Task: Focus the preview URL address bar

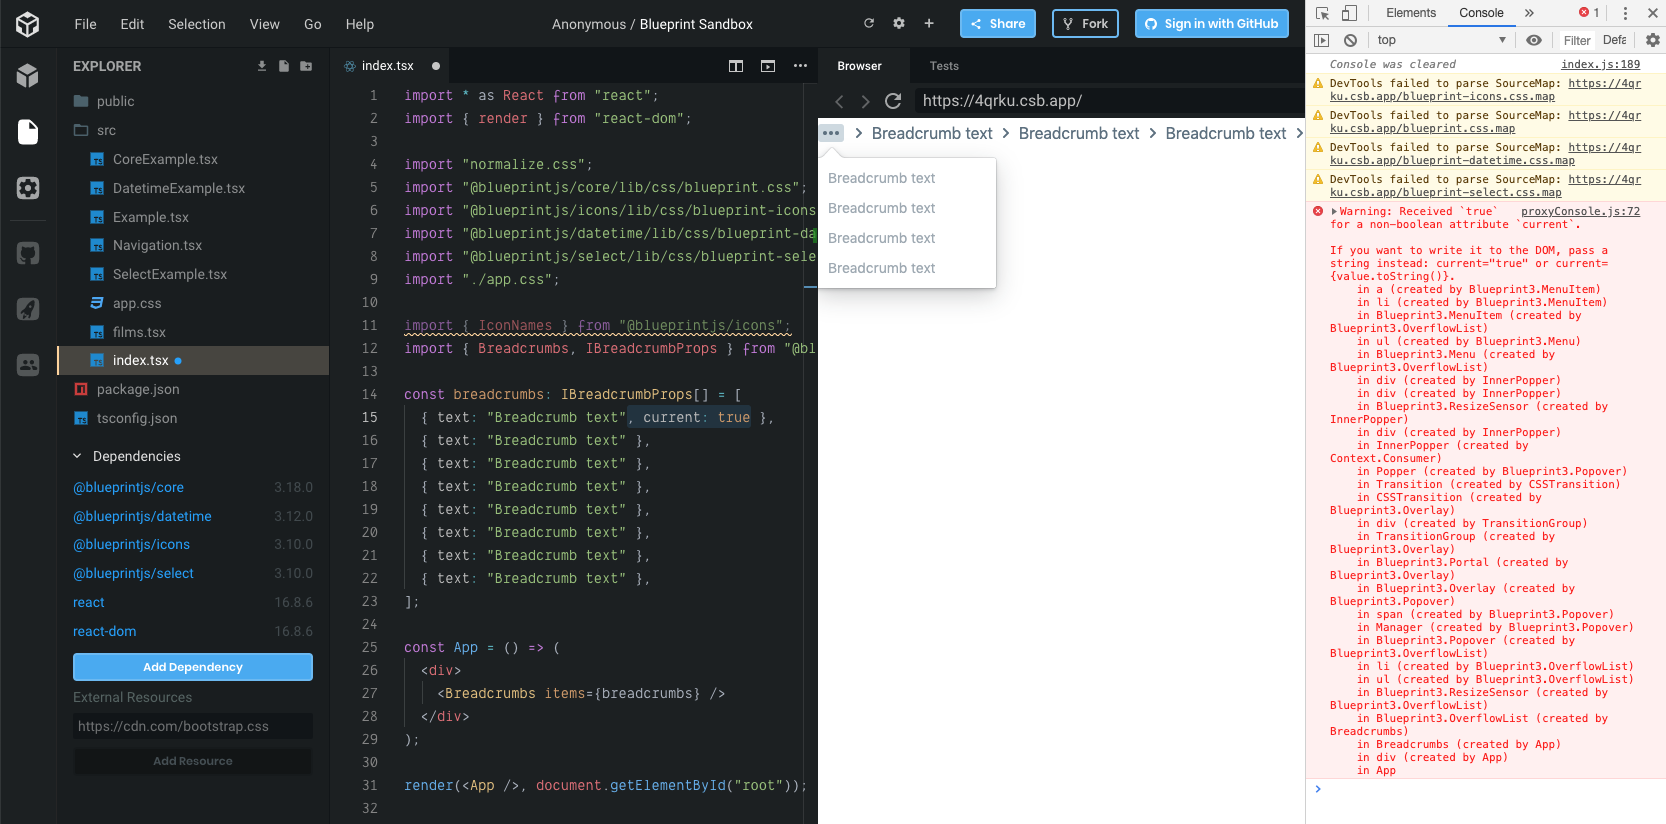Action: [1108, 101]
